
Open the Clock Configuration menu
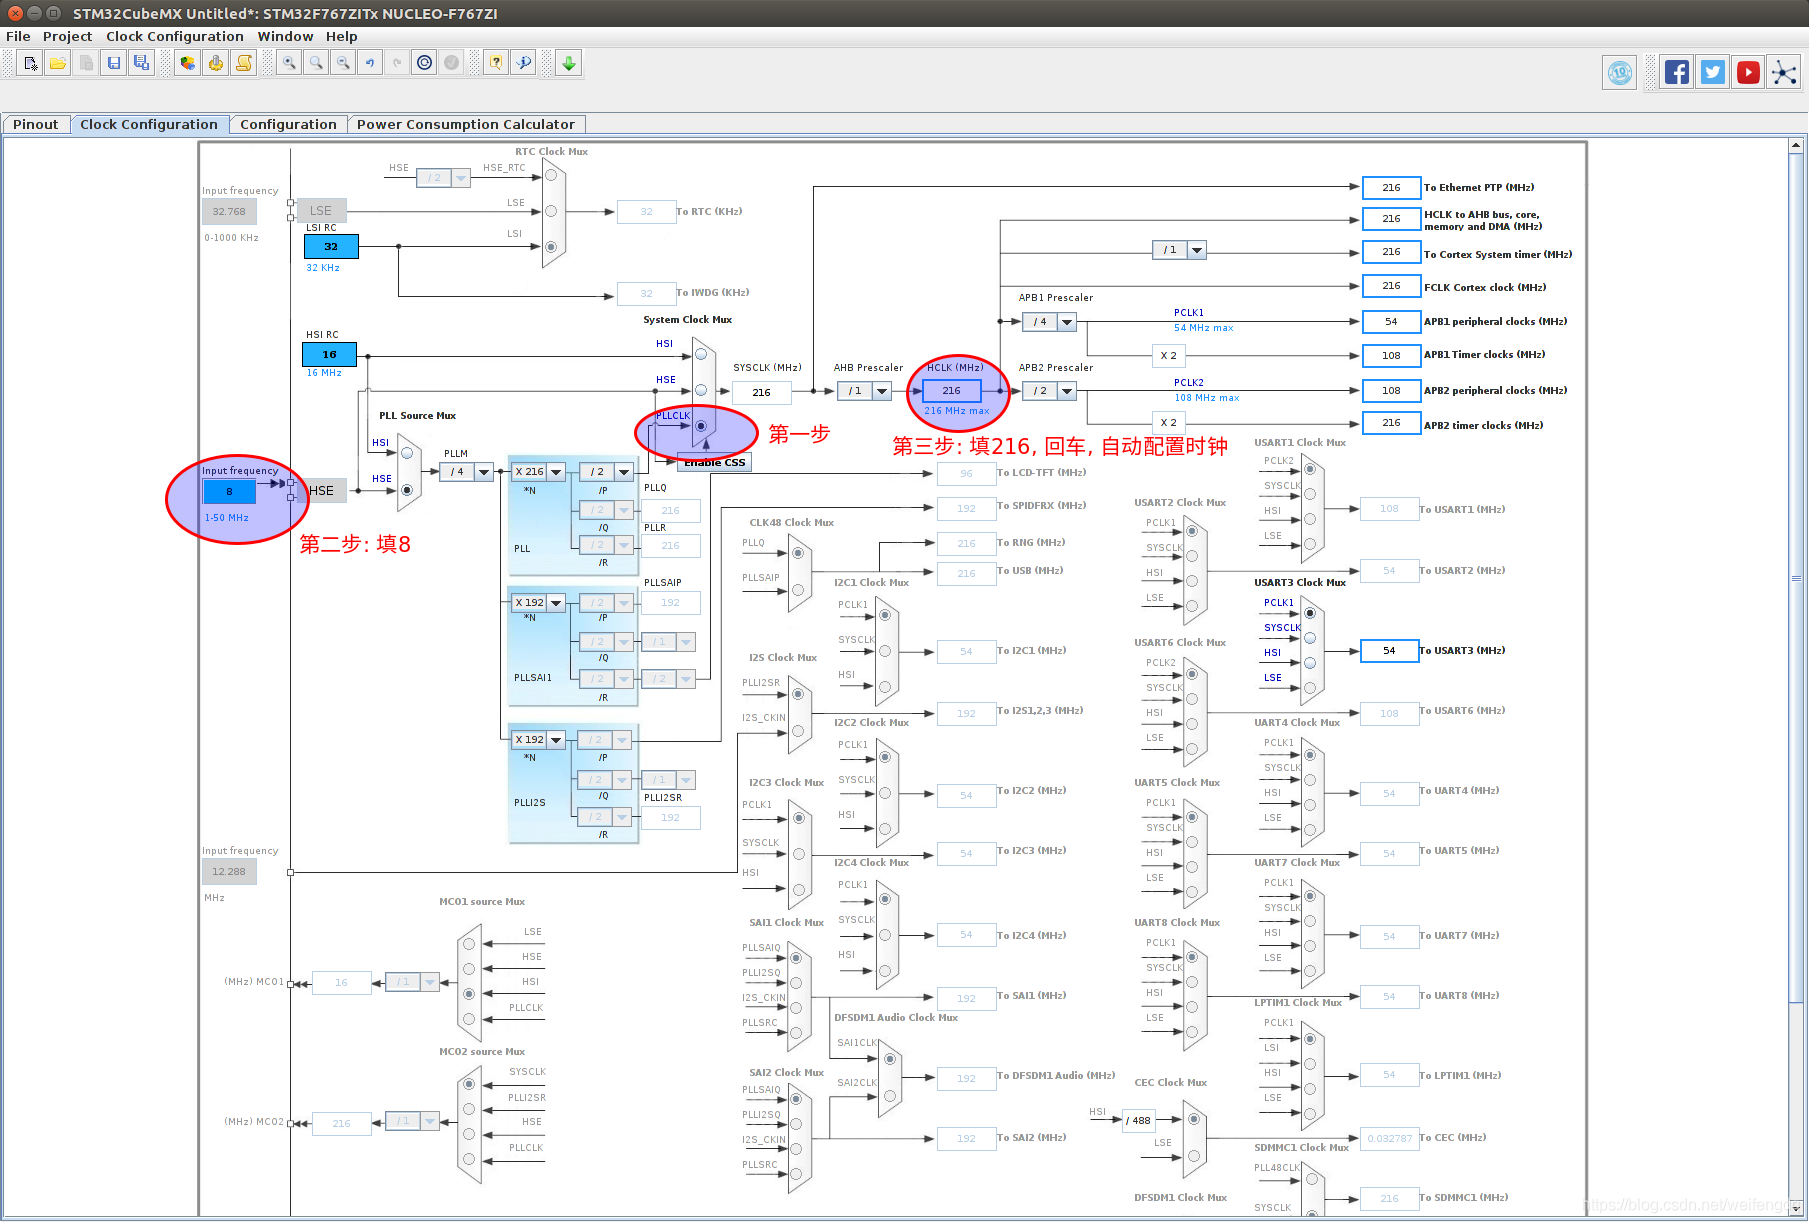175,36
